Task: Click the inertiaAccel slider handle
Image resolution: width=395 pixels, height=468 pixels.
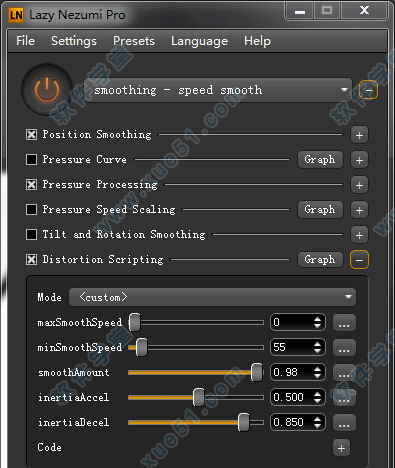Action: (199, 397)
